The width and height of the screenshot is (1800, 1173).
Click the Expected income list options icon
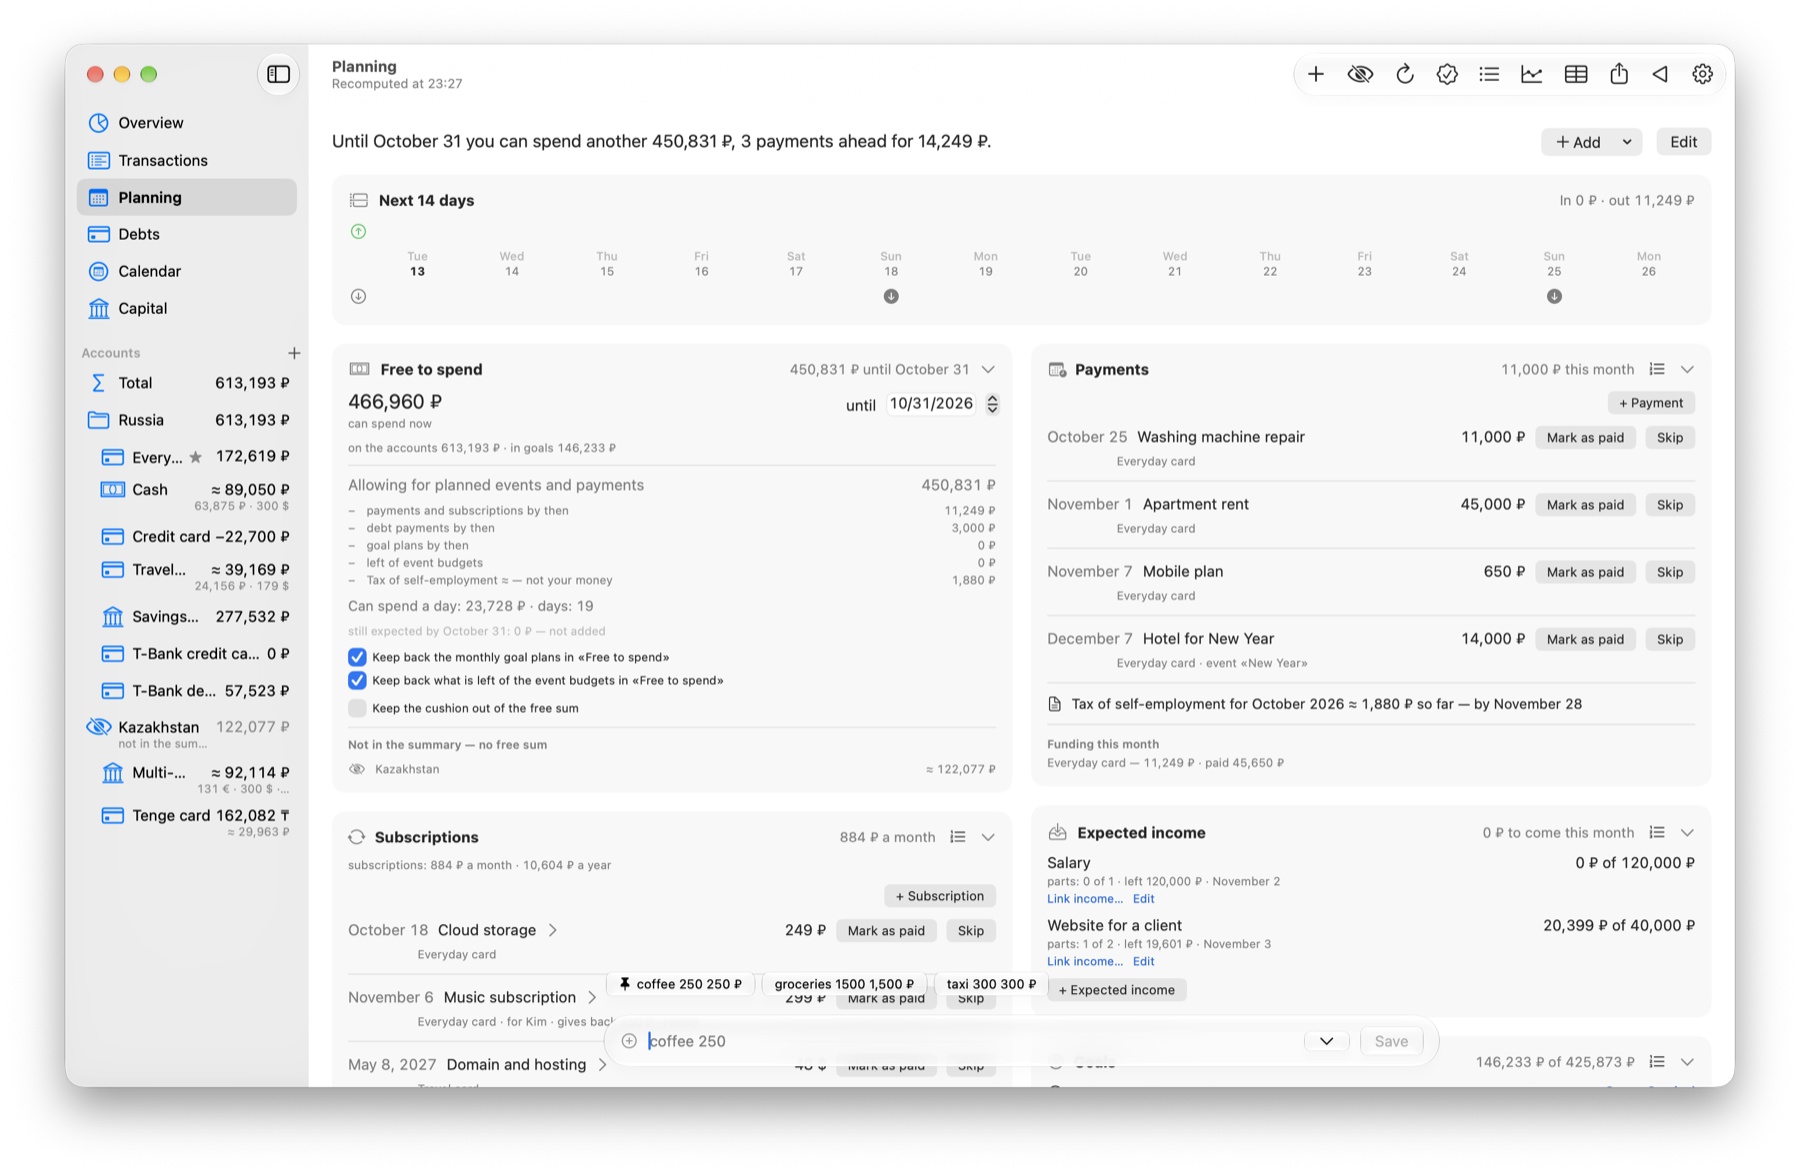[1657, 832]
